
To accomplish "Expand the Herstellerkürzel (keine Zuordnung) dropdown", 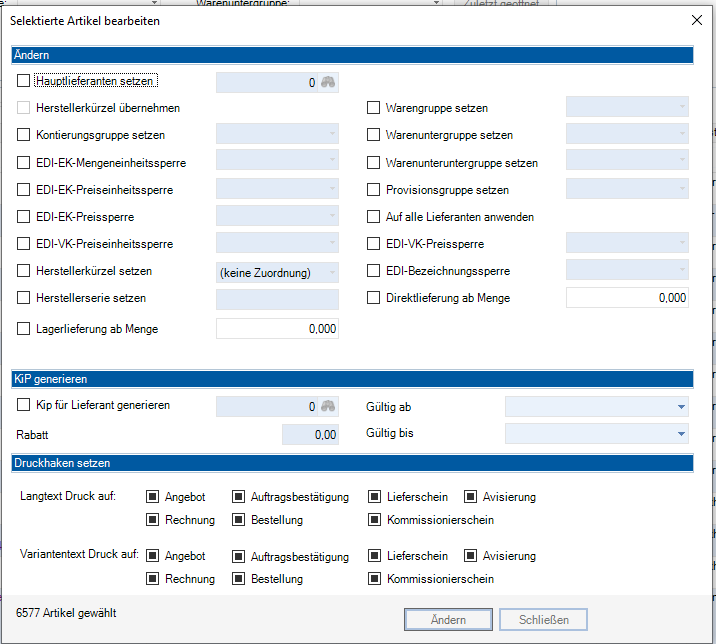I will tap(331, 272).
